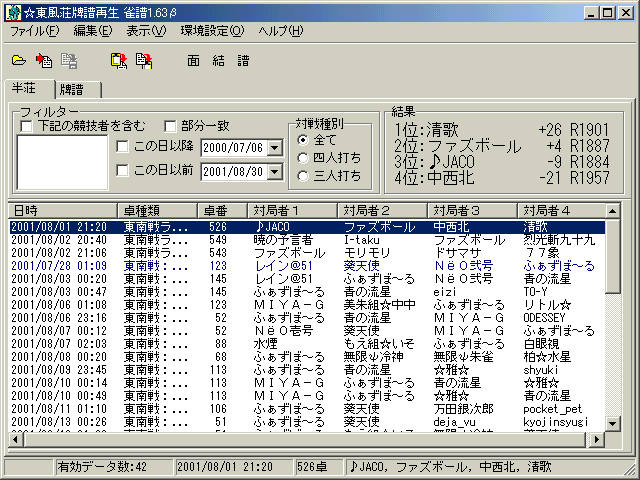The height and width of the screenshot is (480, 640).
Task: Click the 結 toolbar button
Action: coord(218,60)
